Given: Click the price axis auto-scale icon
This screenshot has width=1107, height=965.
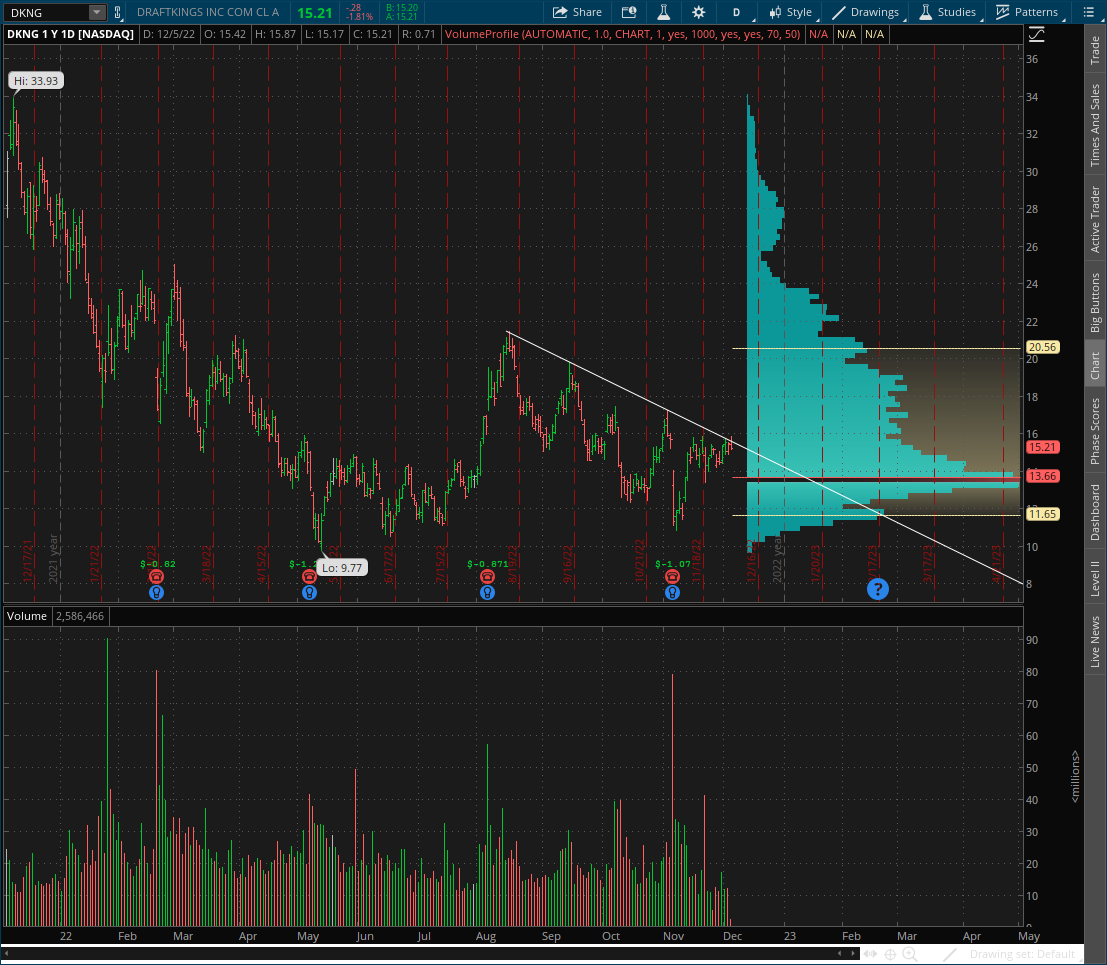Looking at the screenshot, I should click(1036, 34).
